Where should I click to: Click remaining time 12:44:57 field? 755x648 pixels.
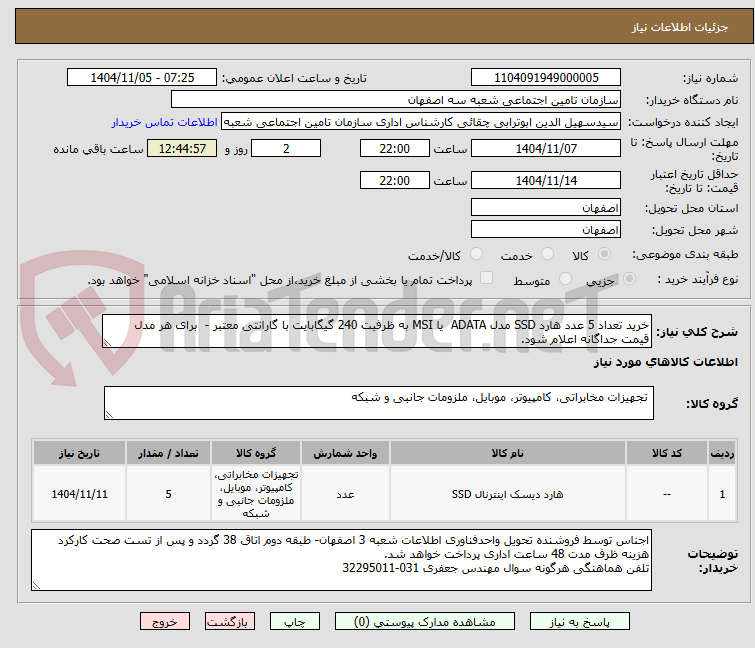pos(182,148)
